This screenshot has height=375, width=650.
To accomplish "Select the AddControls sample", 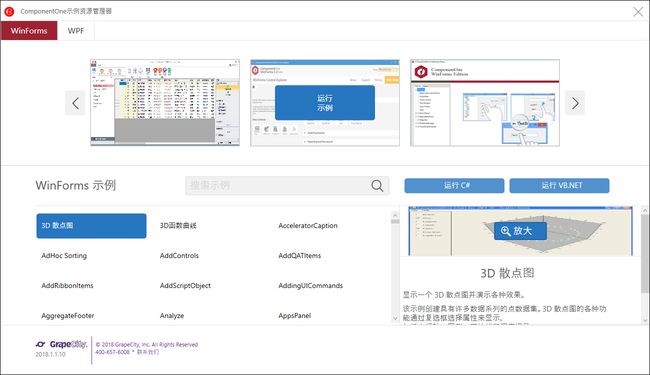I will point(179,256).
